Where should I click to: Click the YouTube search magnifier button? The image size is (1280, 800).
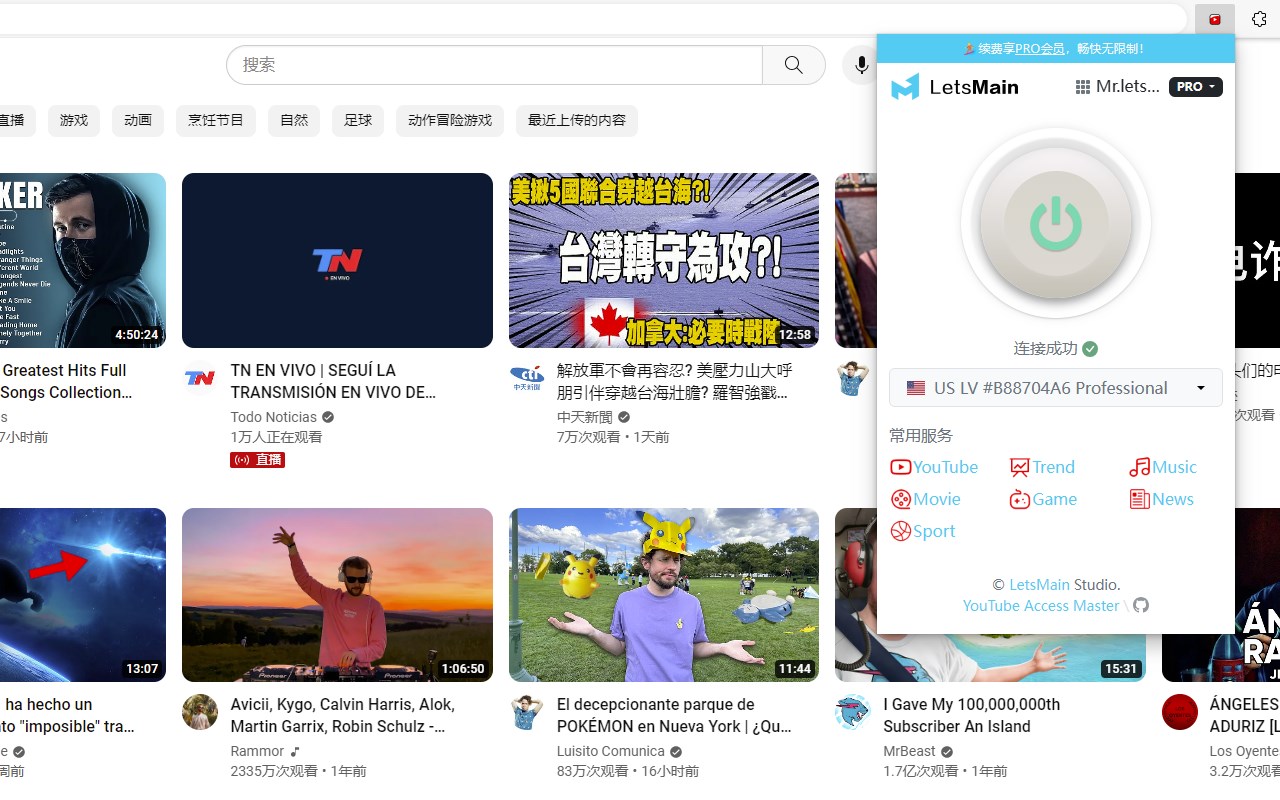(x=794, y=65)
